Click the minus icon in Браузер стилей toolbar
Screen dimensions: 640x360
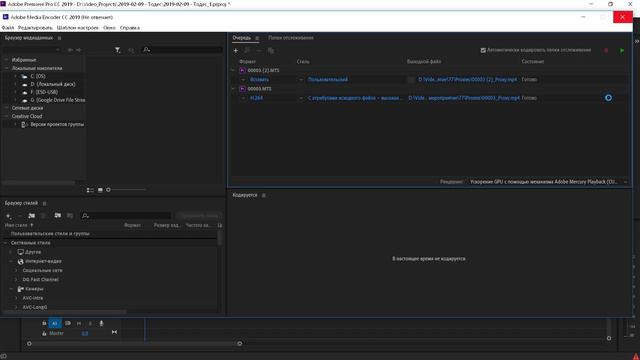(x=20, y=216)
